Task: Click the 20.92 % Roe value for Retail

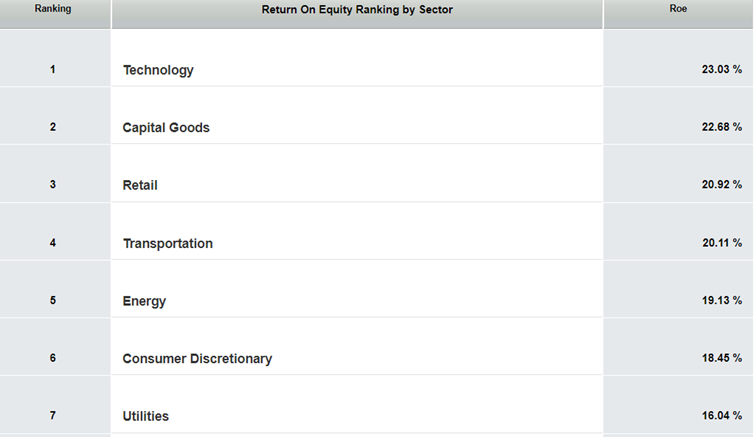Action: [721, 185]
